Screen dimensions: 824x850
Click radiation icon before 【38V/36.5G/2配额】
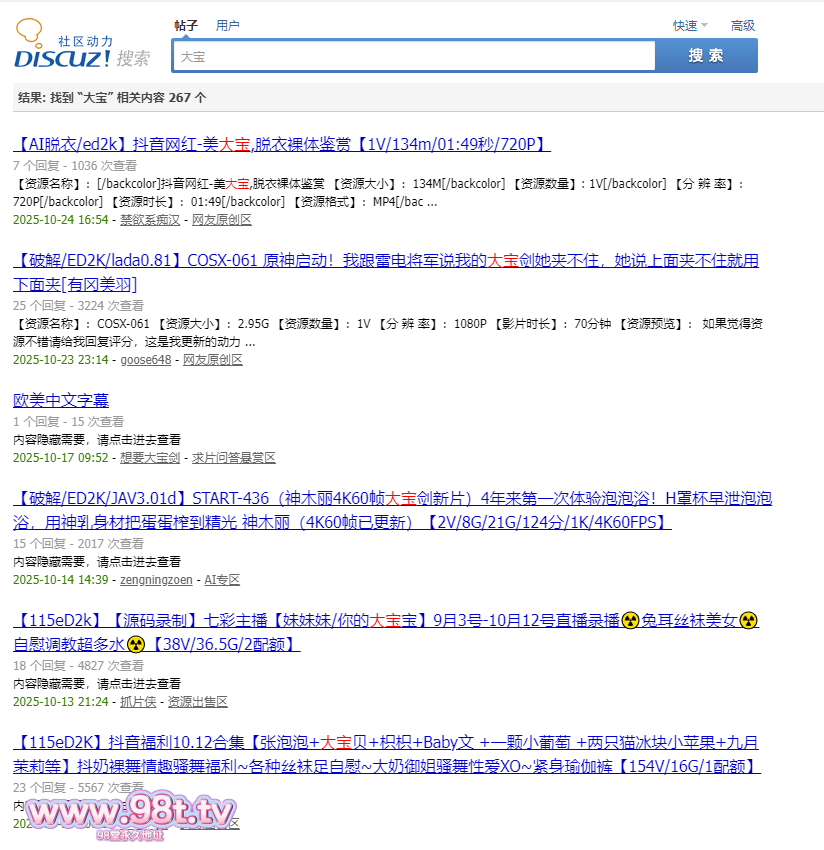click(x=137, y=644)
